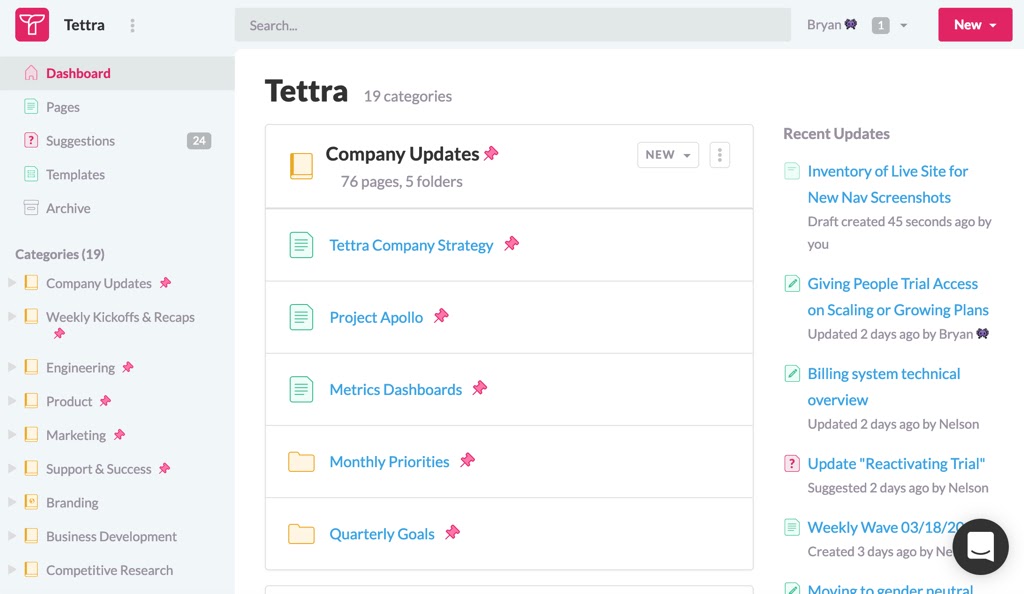Screen dimensions: 1024x594
Task: Click the Suggestions question-mark icon in sidebar
Action: pos(31,141)
